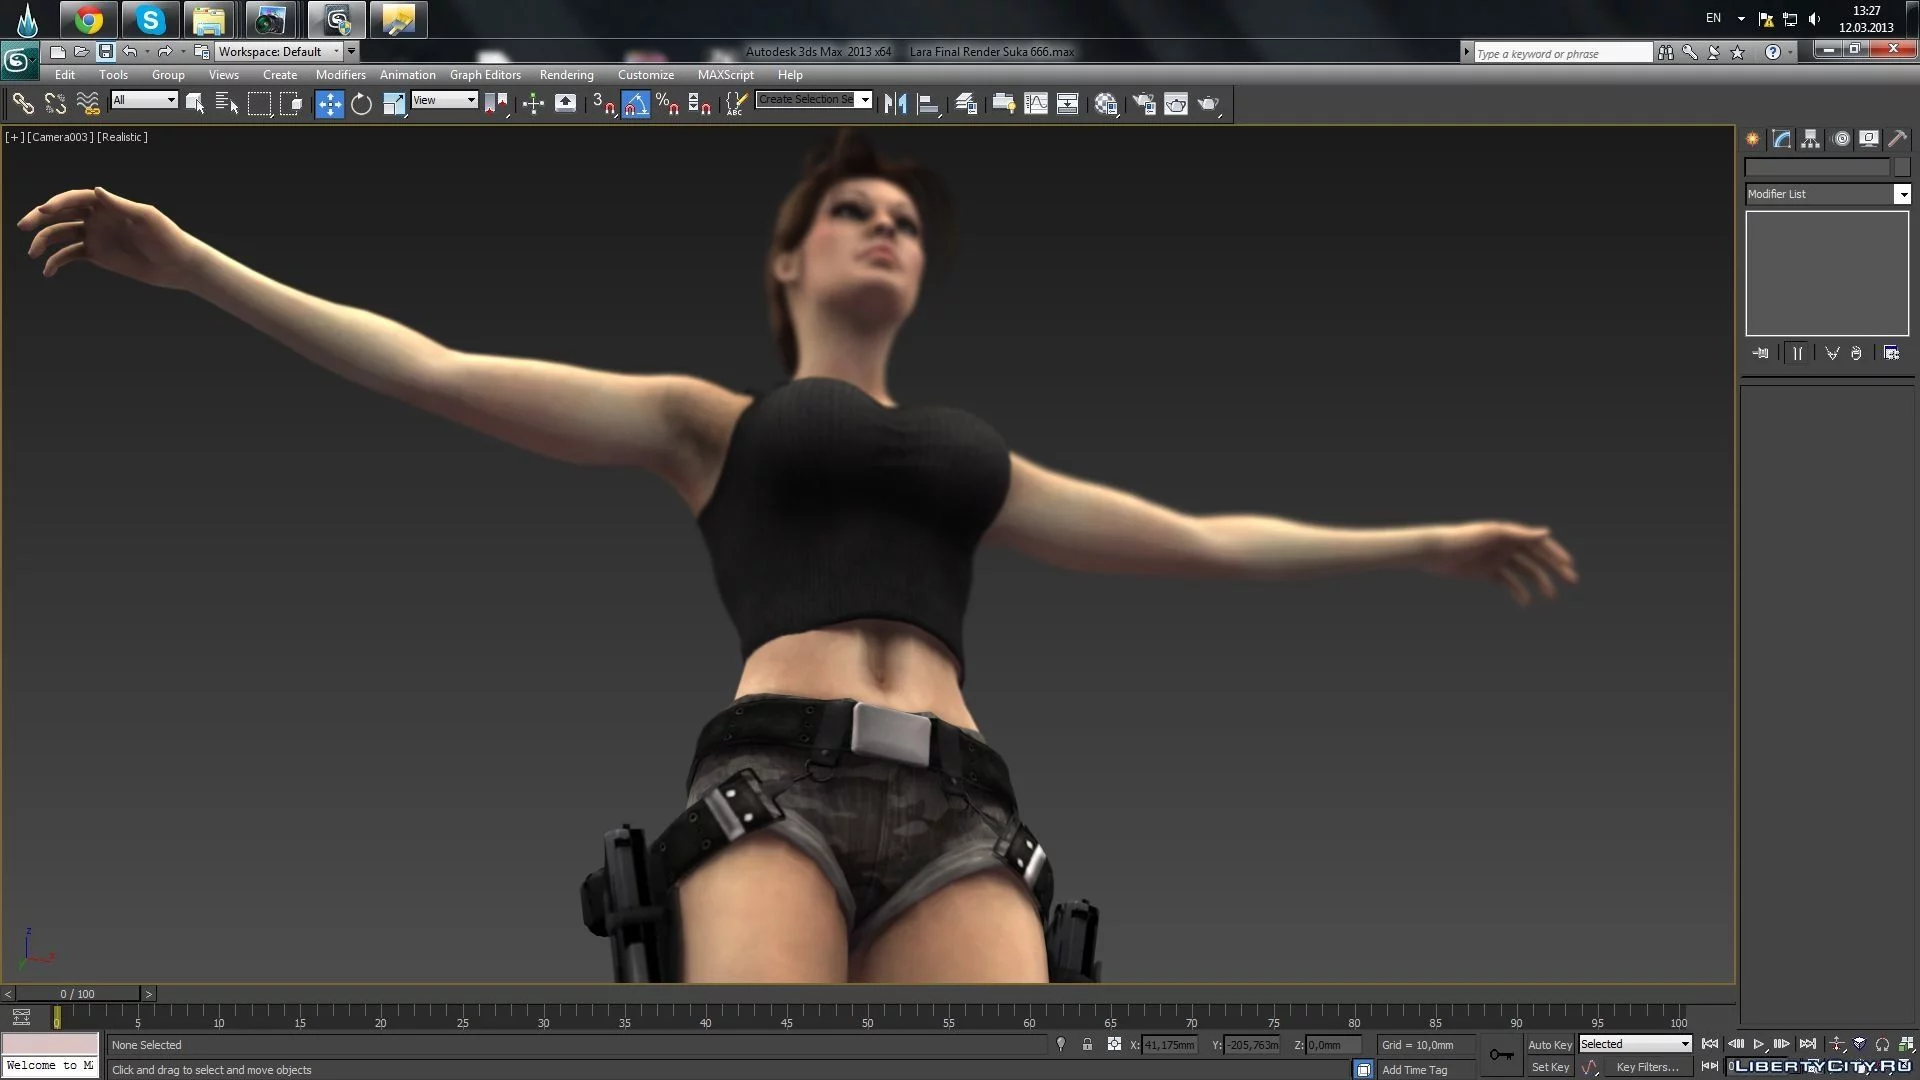
Task: Open Edit Named Selection Sets icon
Action: coord(736,103)
